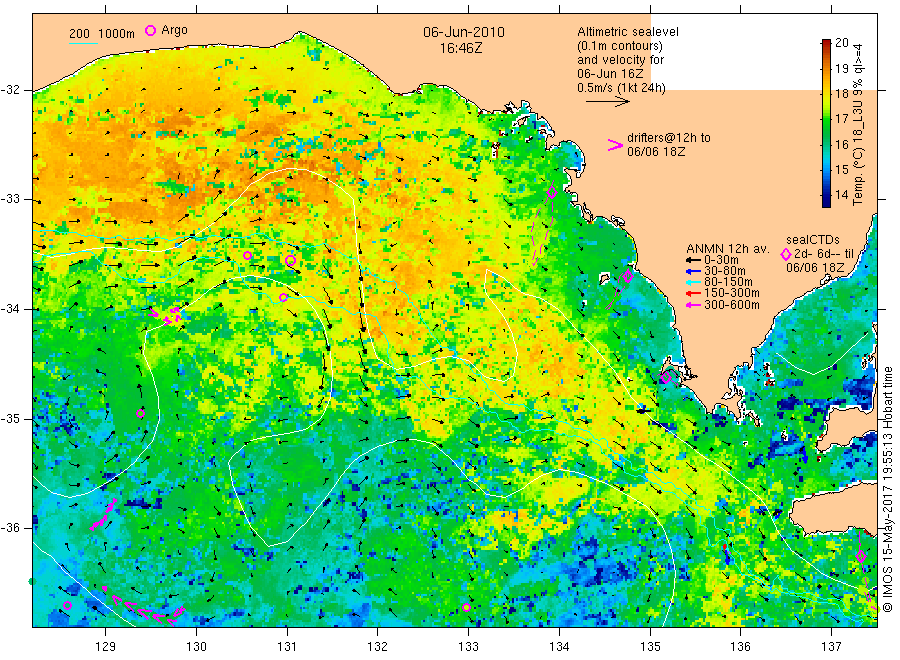This screenshot has width=900, height=660.
Task: Click the cyan 80-150m legend arrow
Action: coord(693,282)
